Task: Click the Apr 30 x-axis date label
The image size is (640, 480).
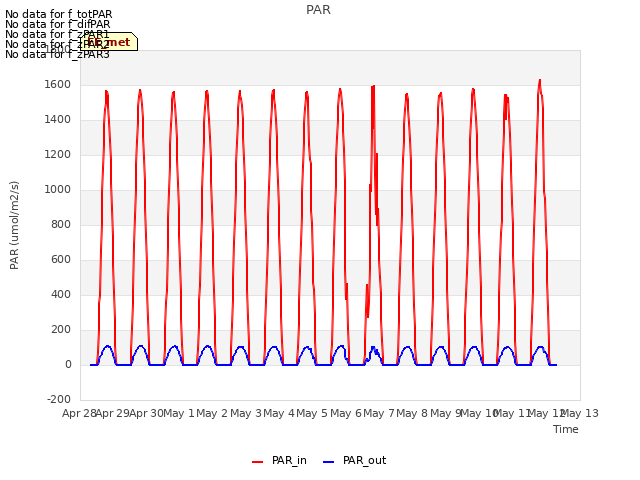Action: 146,413
